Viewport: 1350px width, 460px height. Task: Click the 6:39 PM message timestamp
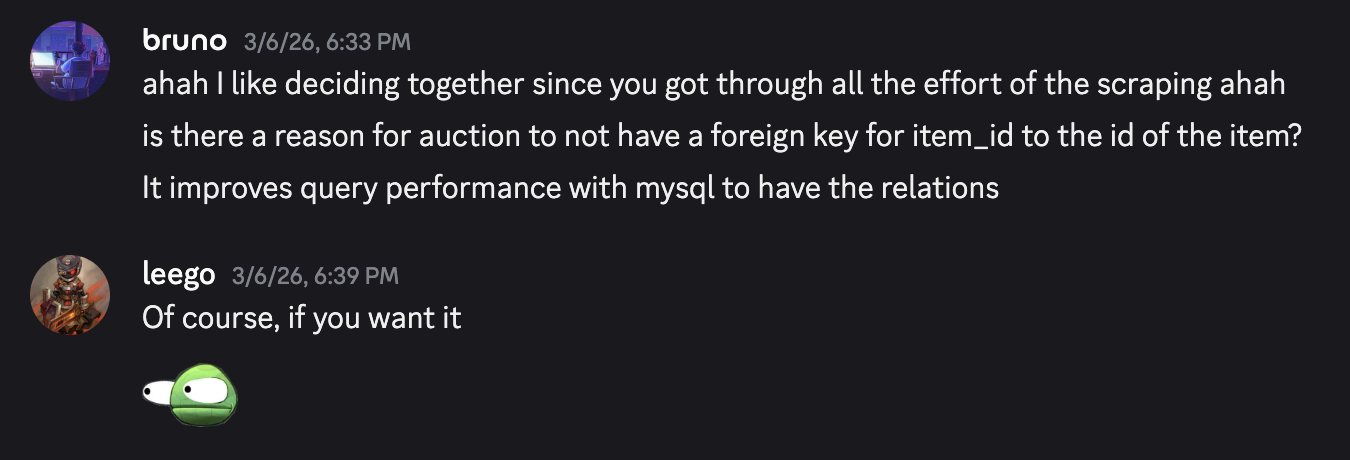tap(315, 276)
